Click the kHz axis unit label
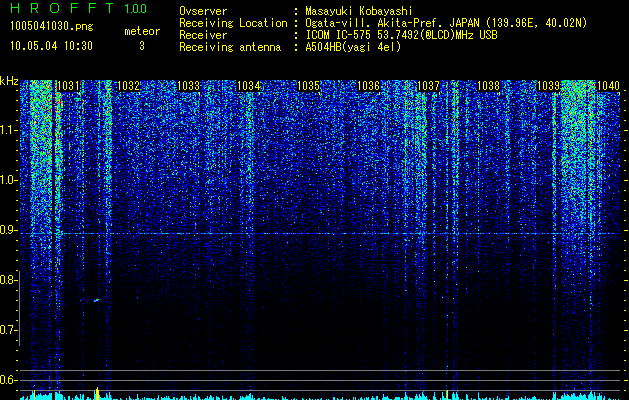 [x=9, y=81]
